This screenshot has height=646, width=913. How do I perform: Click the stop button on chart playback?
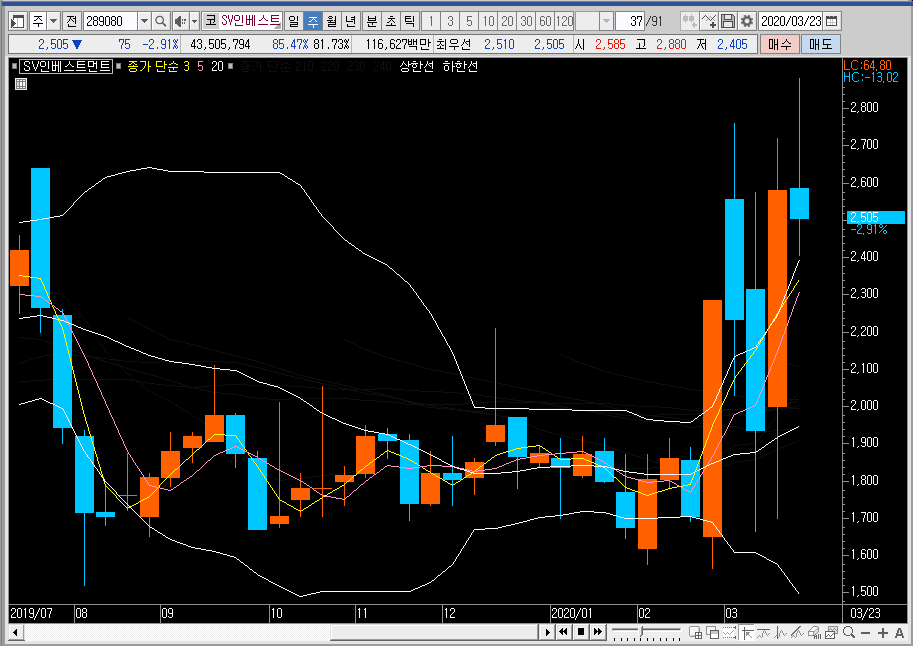coord(581,632)
